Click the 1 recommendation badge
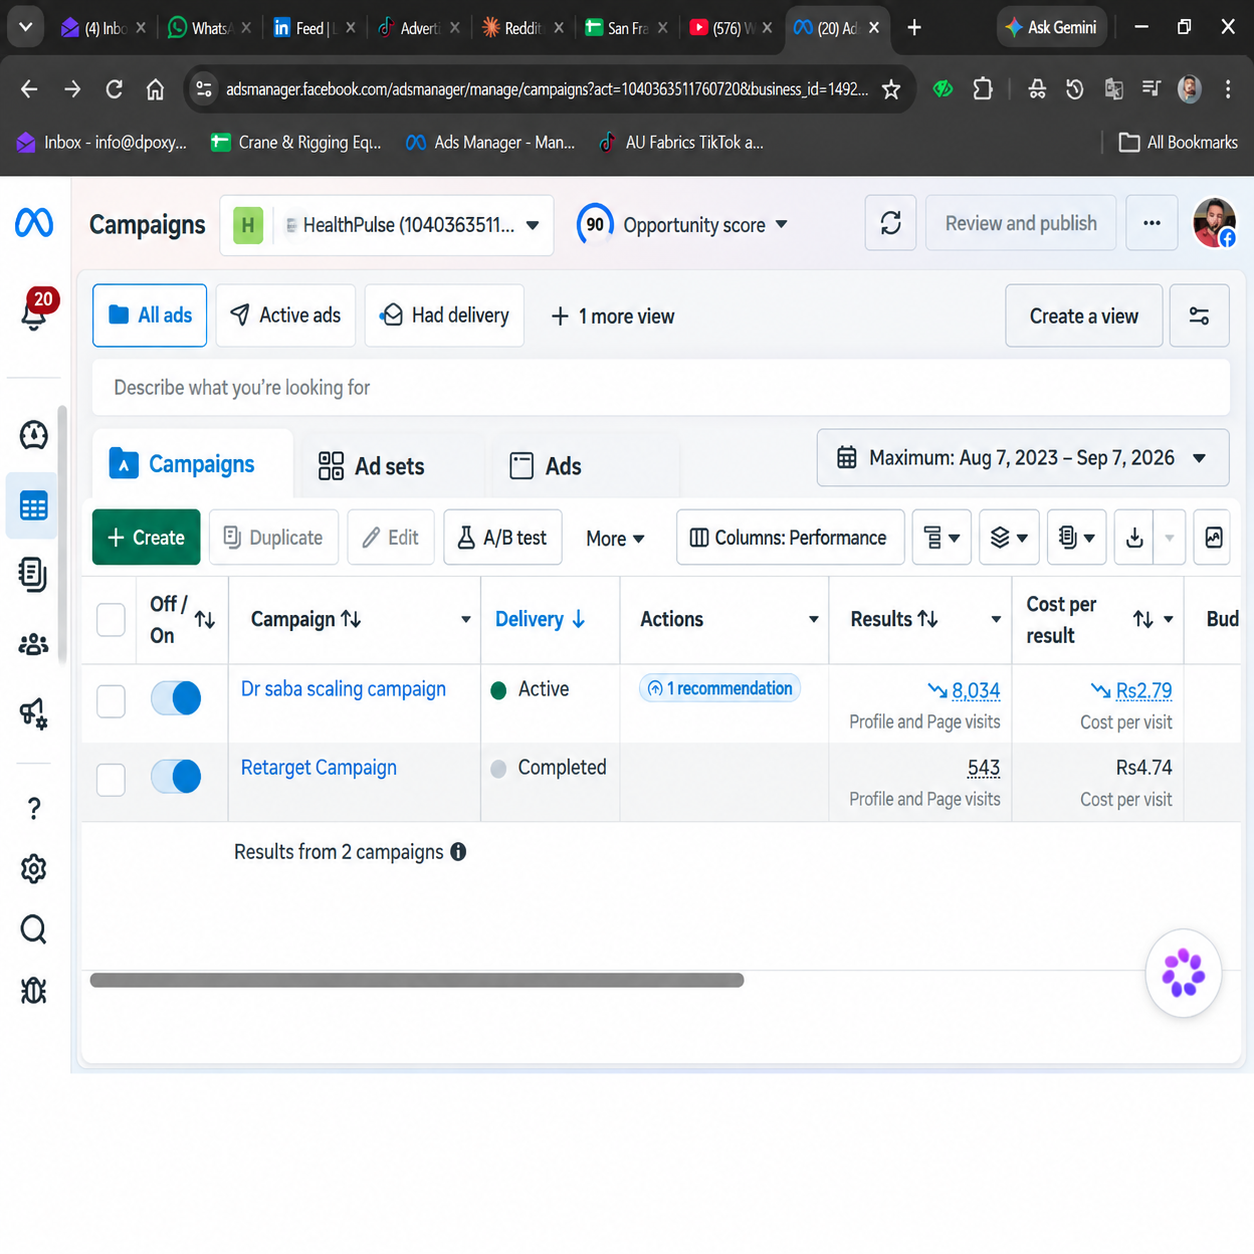1254x1254 pixels. 720,688
